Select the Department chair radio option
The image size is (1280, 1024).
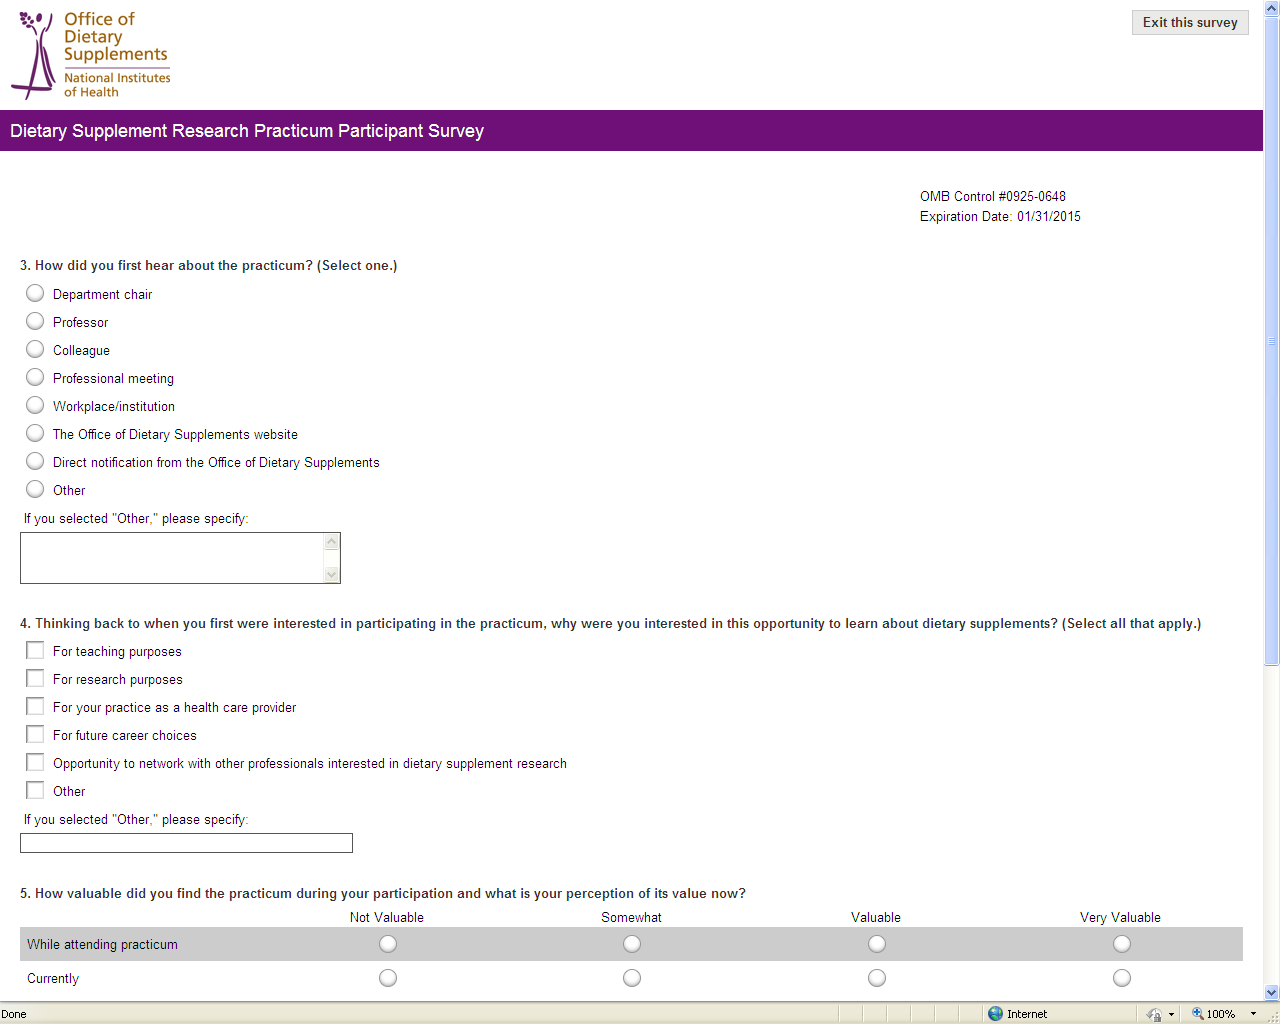[35, 293]
